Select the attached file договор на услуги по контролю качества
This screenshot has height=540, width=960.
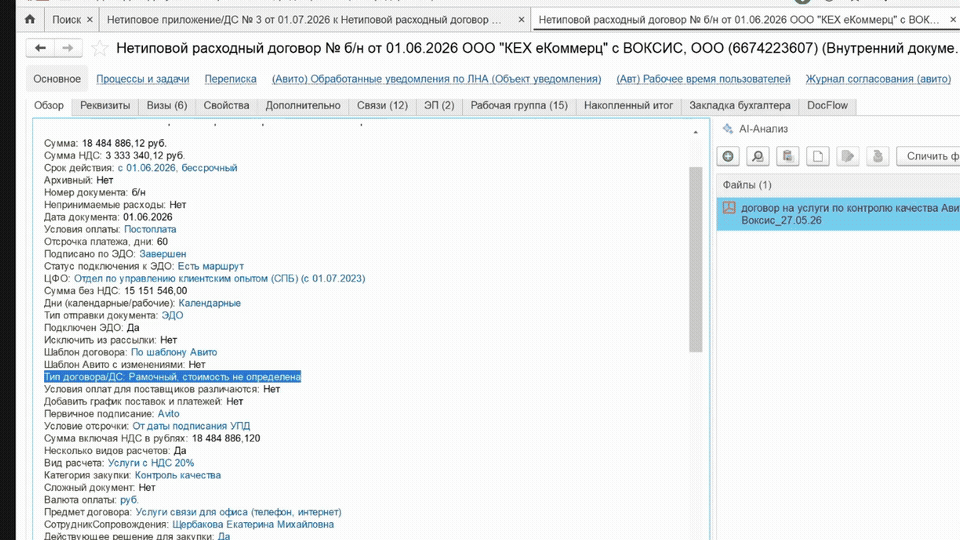click(x=838, y=214)
